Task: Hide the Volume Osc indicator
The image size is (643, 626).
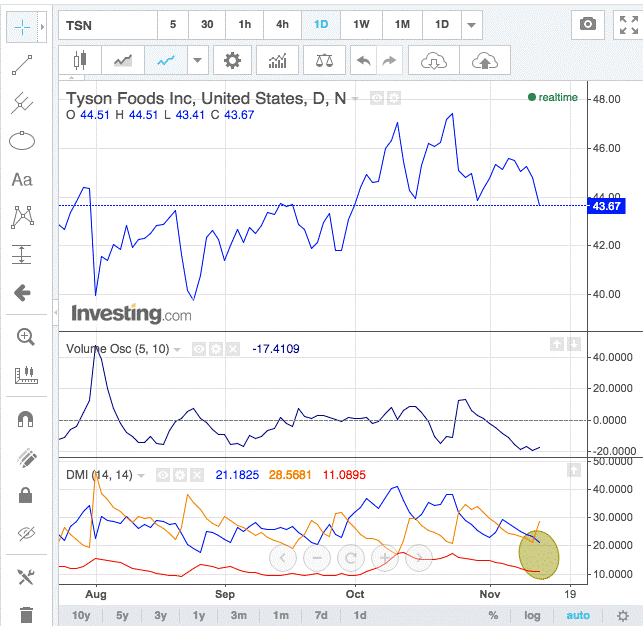Action: point(199,349)
